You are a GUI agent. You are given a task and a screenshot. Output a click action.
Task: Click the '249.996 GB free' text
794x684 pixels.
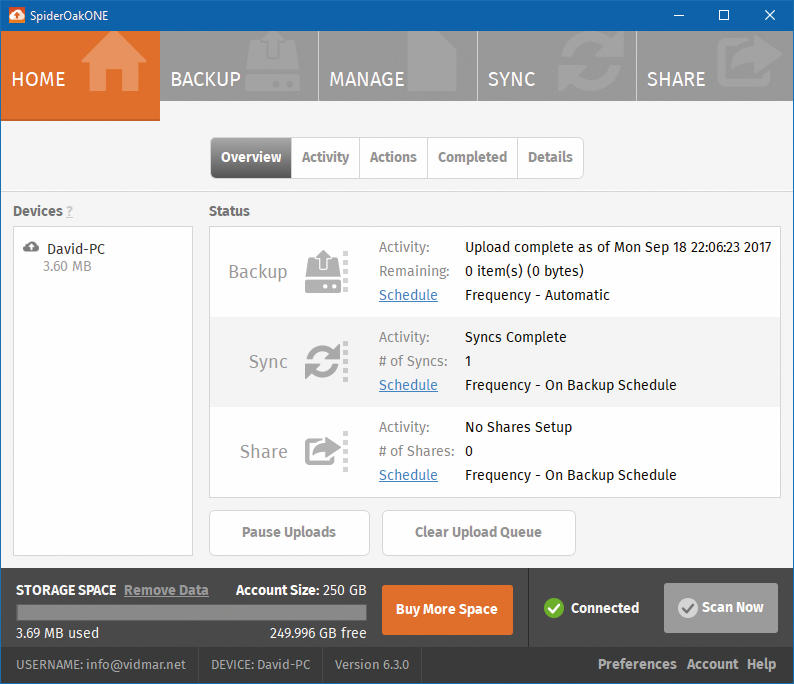[x=318, y=633]
